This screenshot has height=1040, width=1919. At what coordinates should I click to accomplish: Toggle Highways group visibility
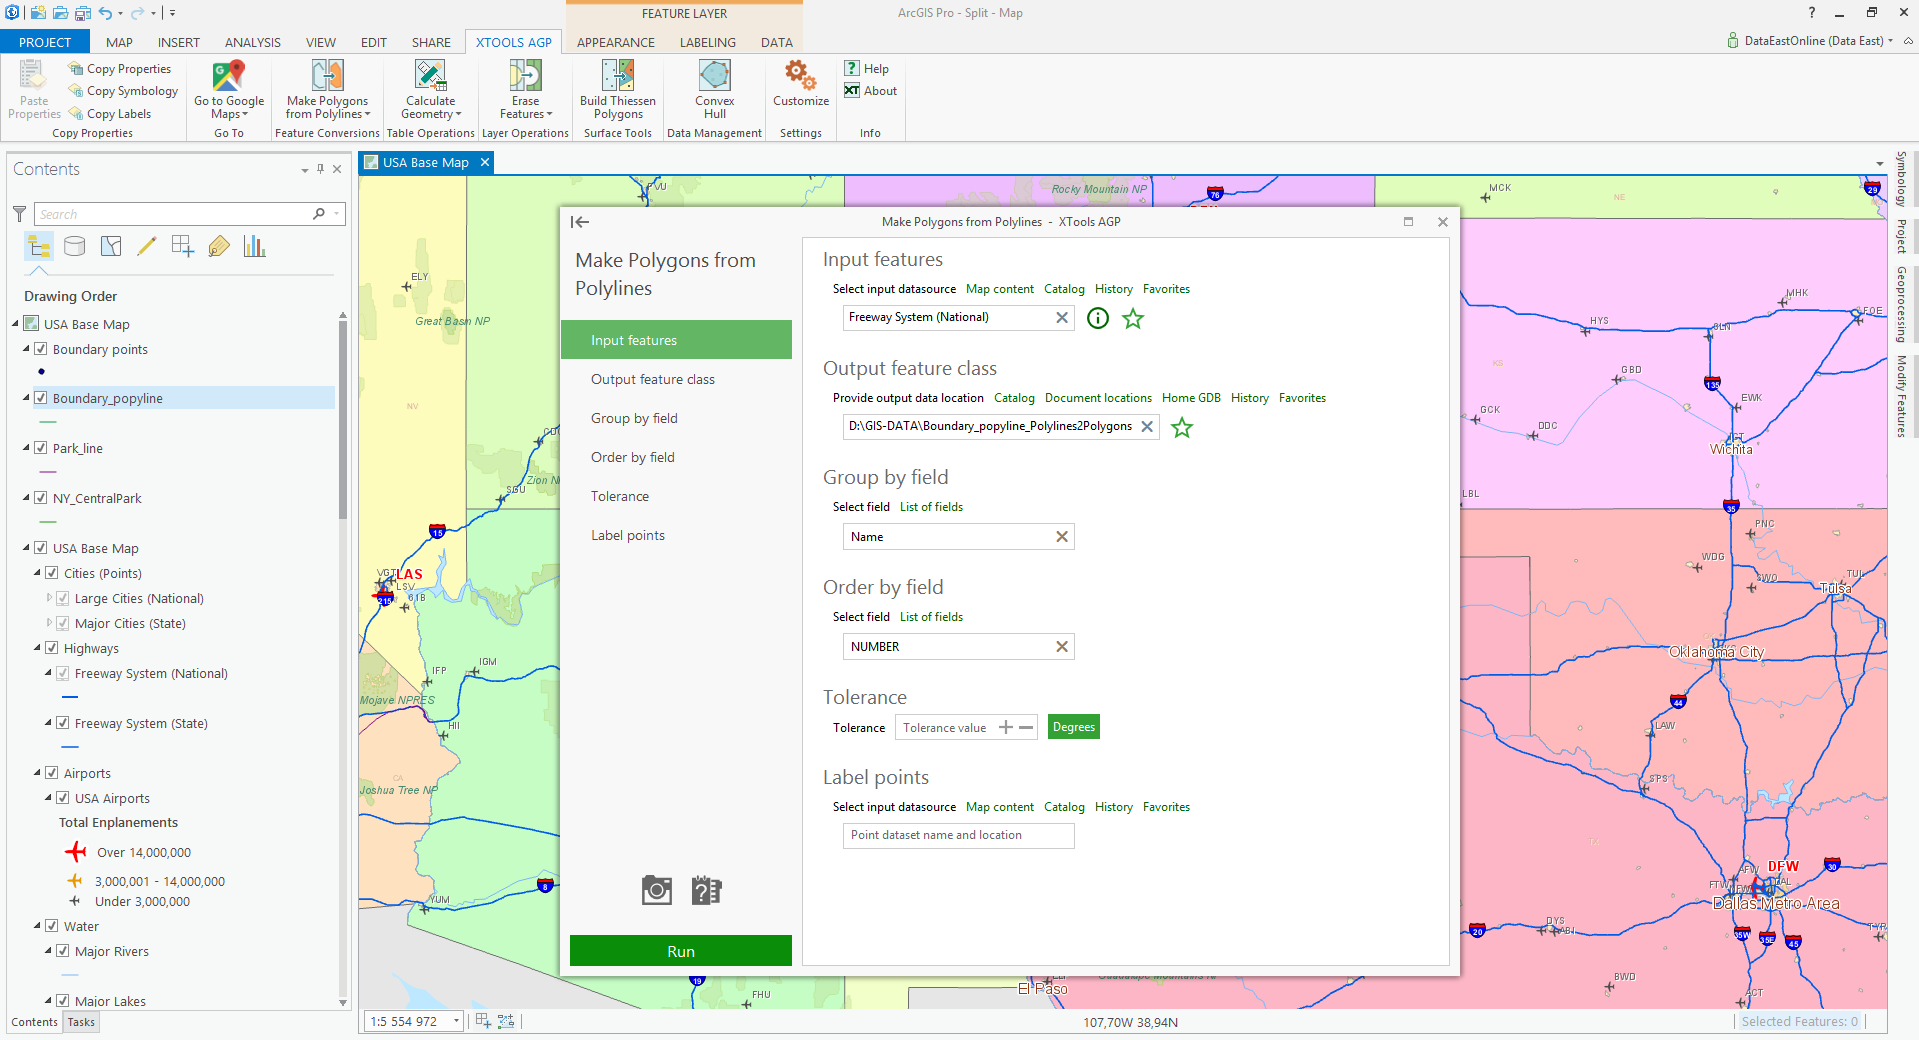pos(52,648)
